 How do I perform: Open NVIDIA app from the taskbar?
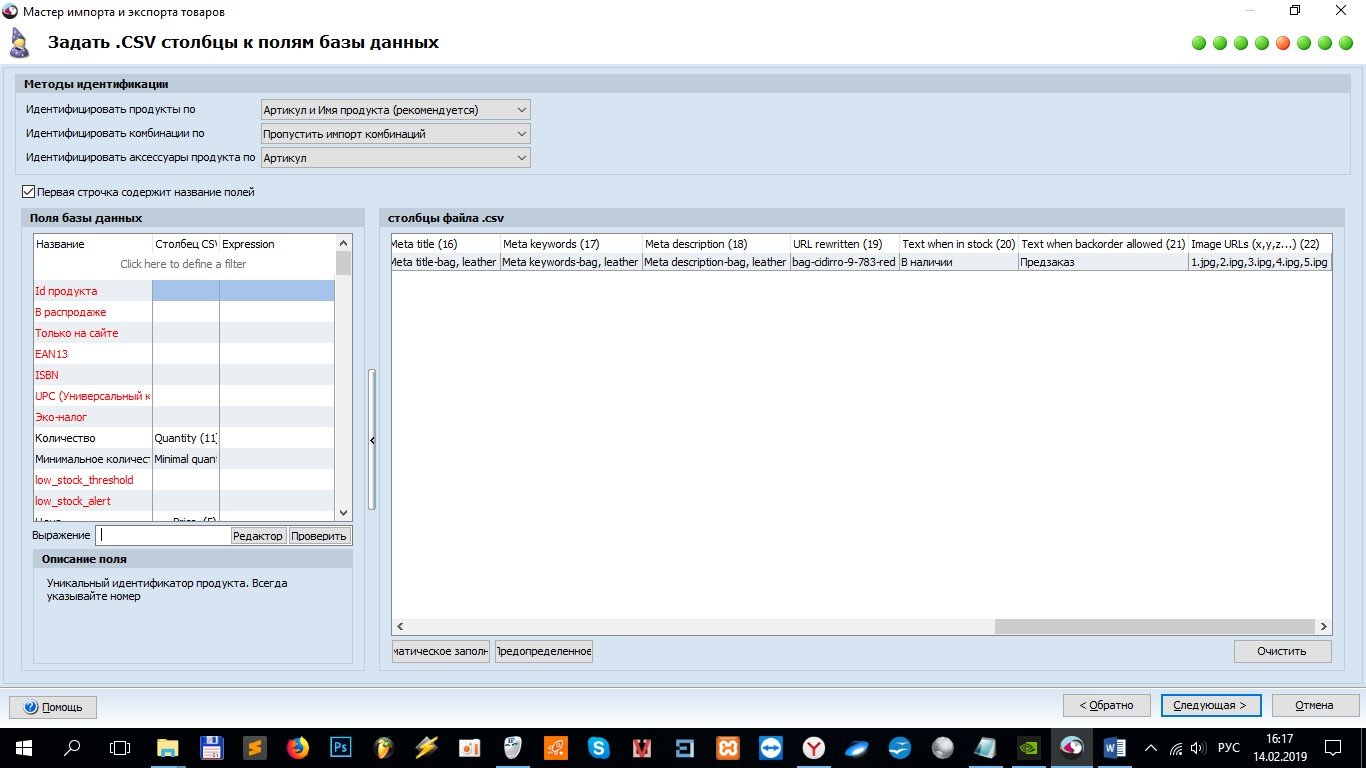tap(1029, 747)
